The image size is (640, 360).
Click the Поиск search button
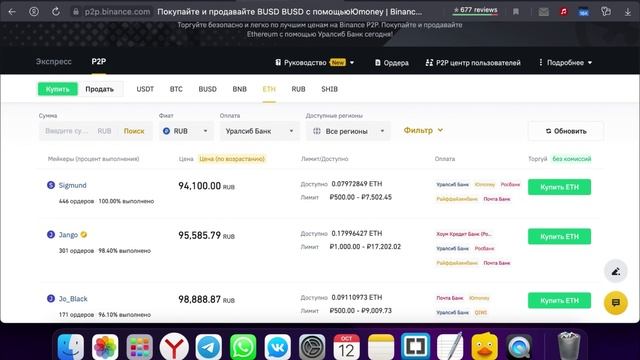[x=134, y=131]
